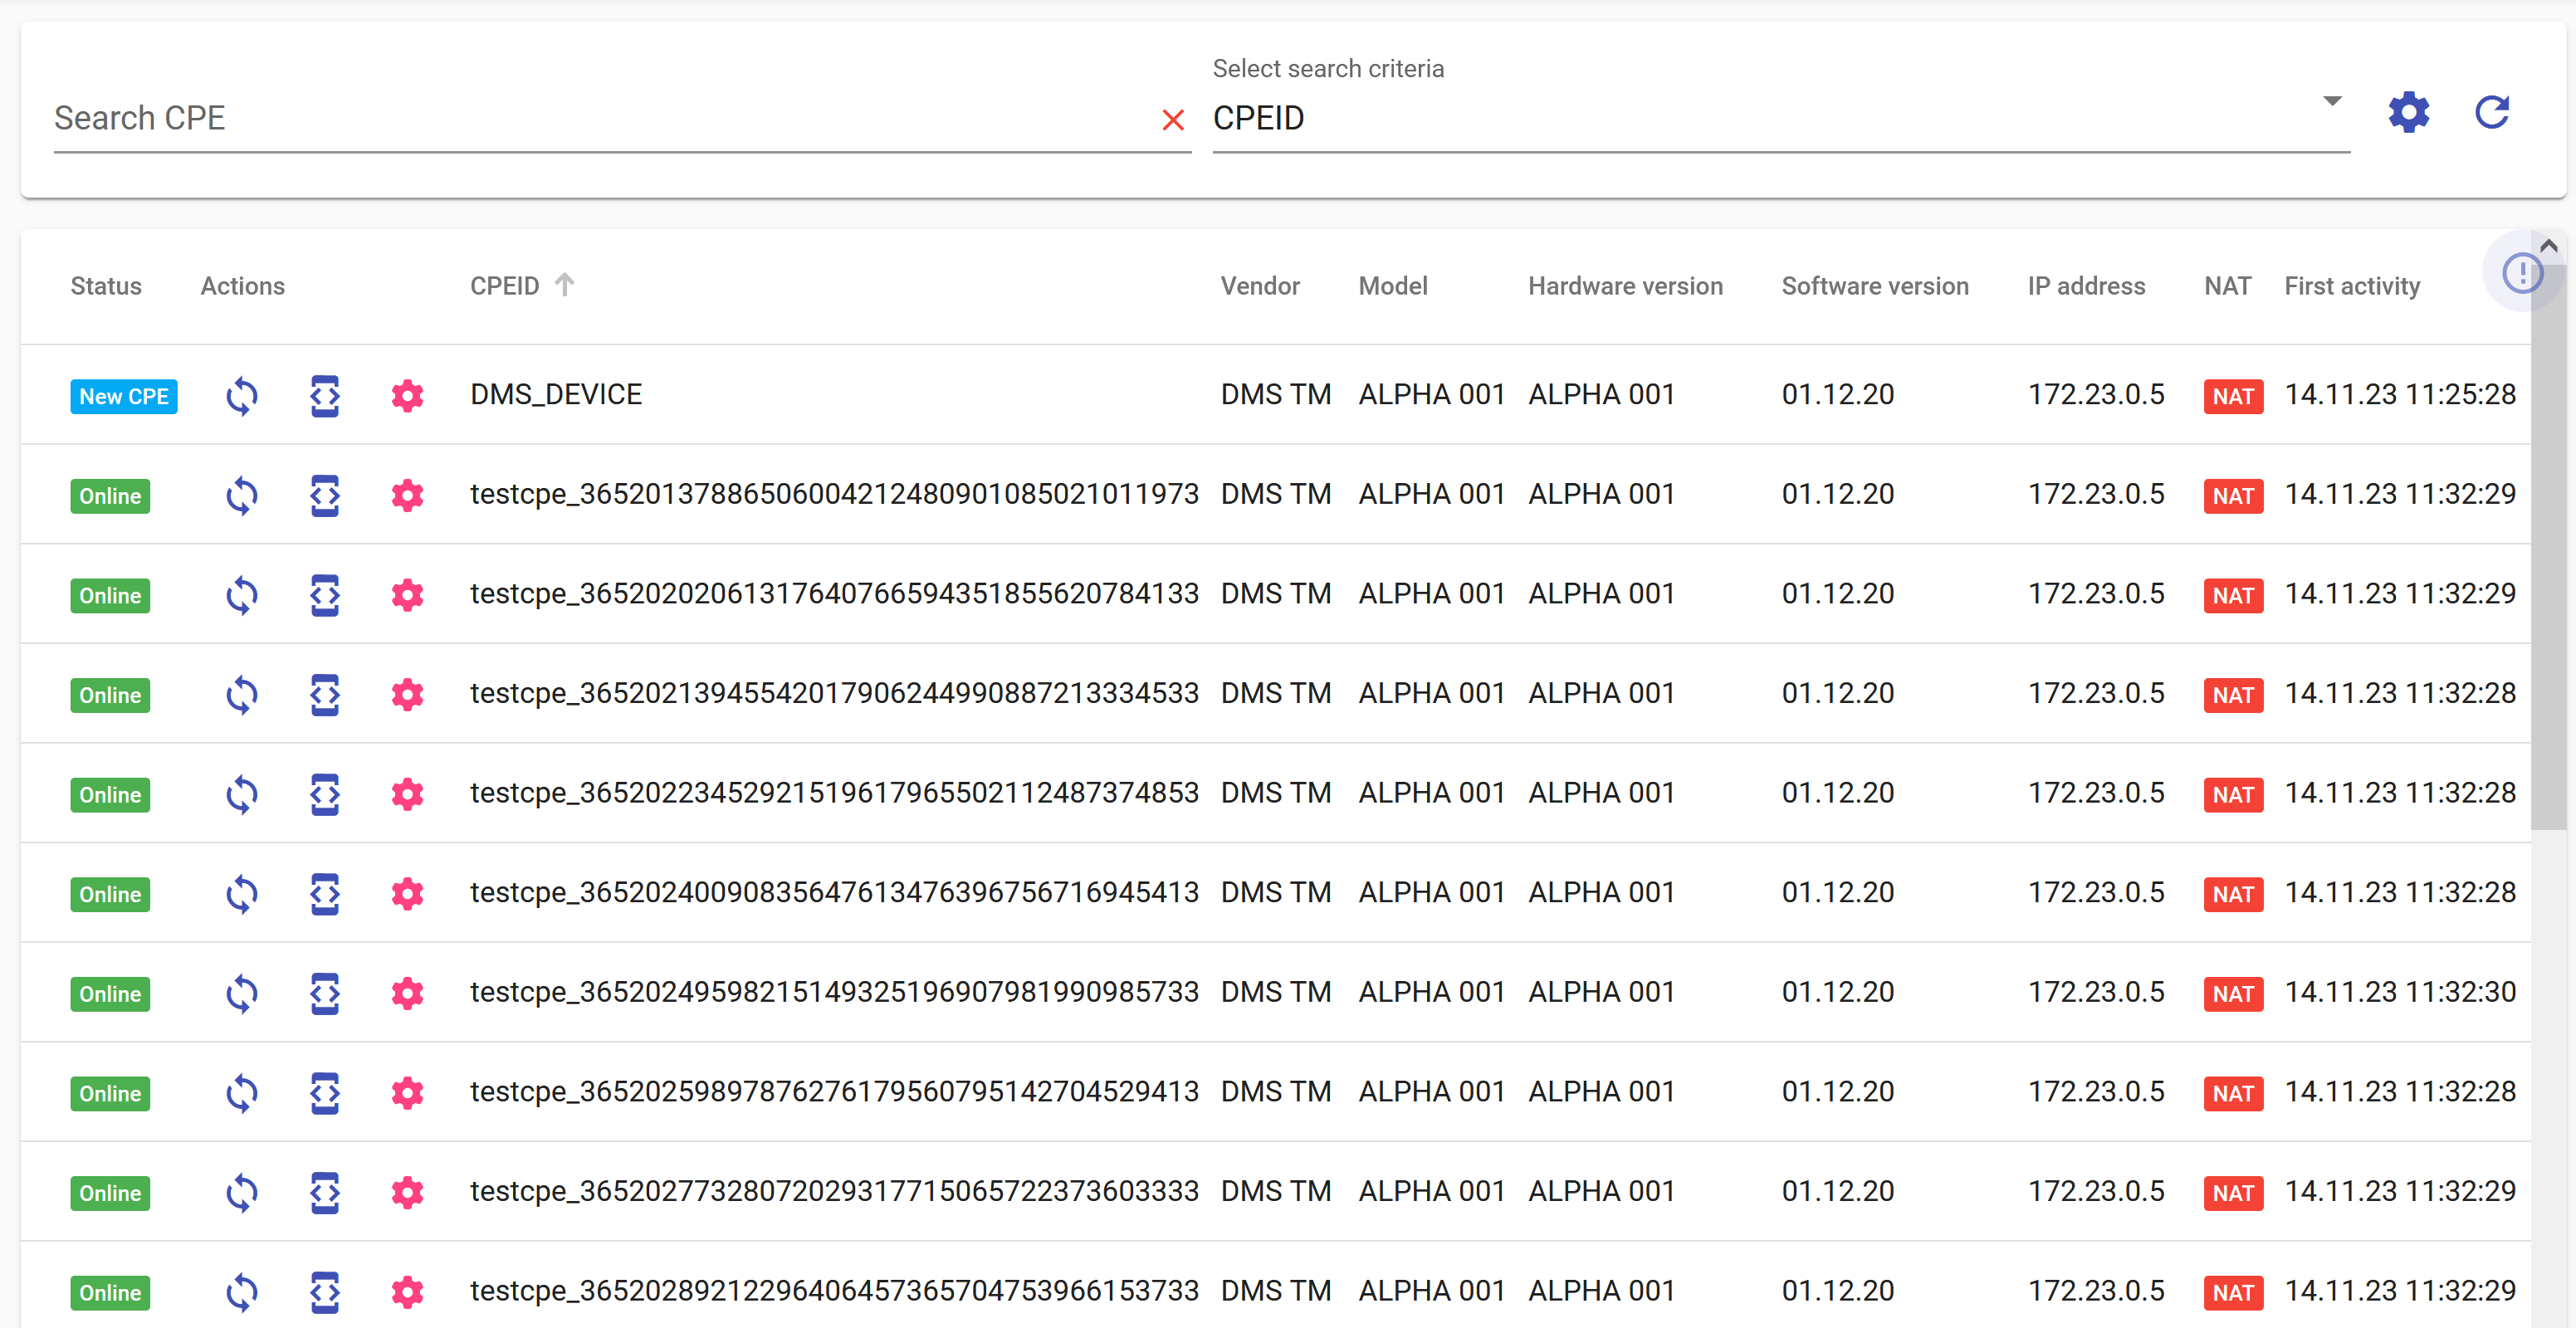This screenshot has width=2576, height=1328.
Task: Click sync icon for testcpe ending 945413
Action: [242, 894]
